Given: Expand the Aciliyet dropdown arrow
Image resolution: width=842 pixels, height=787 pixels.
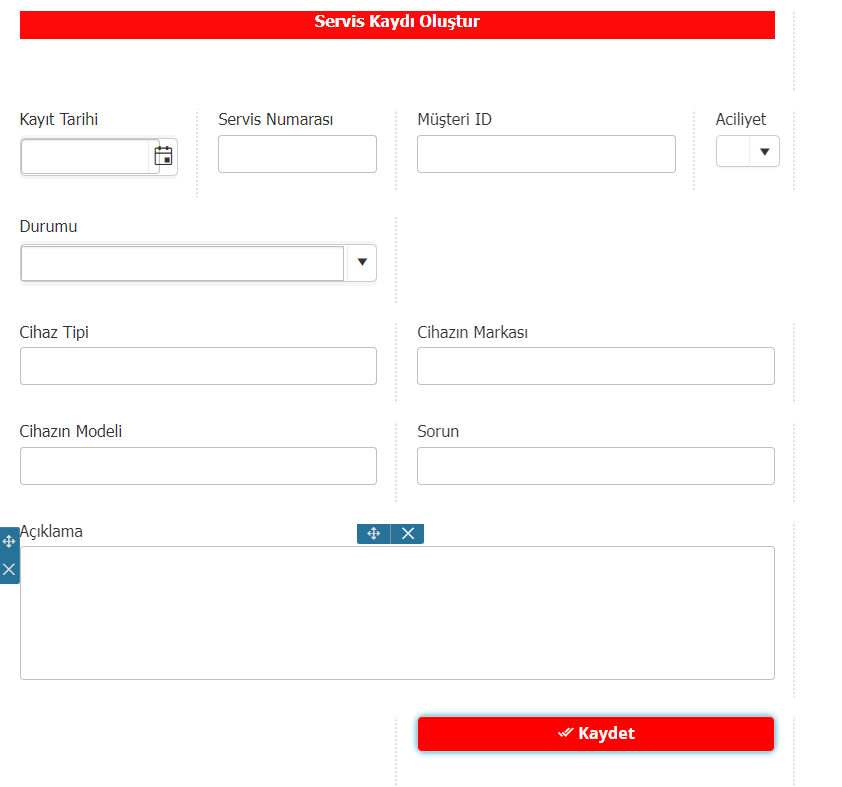Looking at the screenshot, I should click(765, 152).
